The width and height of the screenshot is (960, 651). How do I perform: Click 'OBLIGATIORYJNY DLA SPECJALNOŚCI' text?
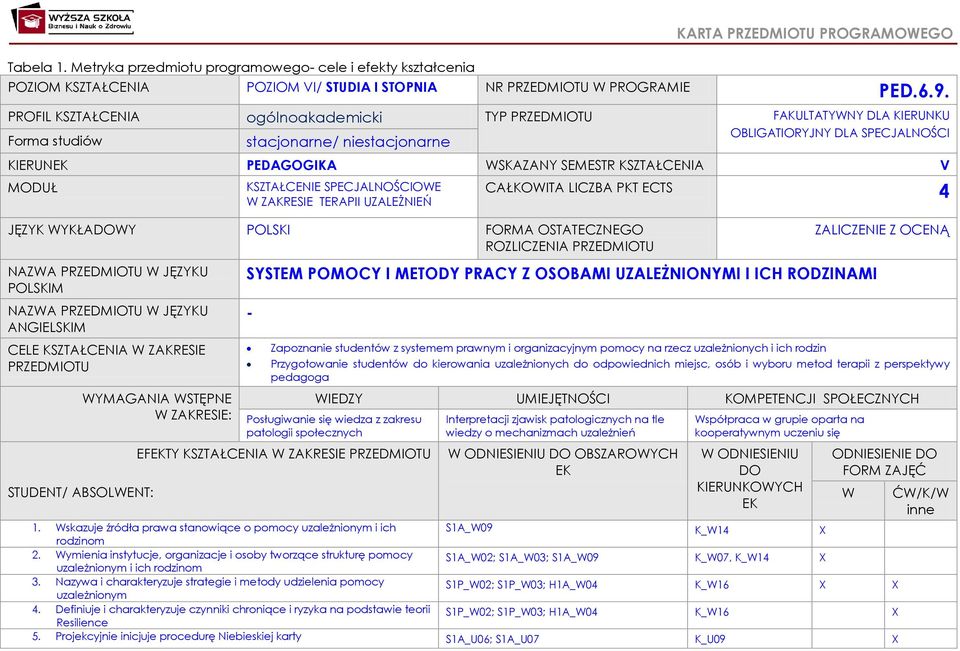tap(839, 132)
